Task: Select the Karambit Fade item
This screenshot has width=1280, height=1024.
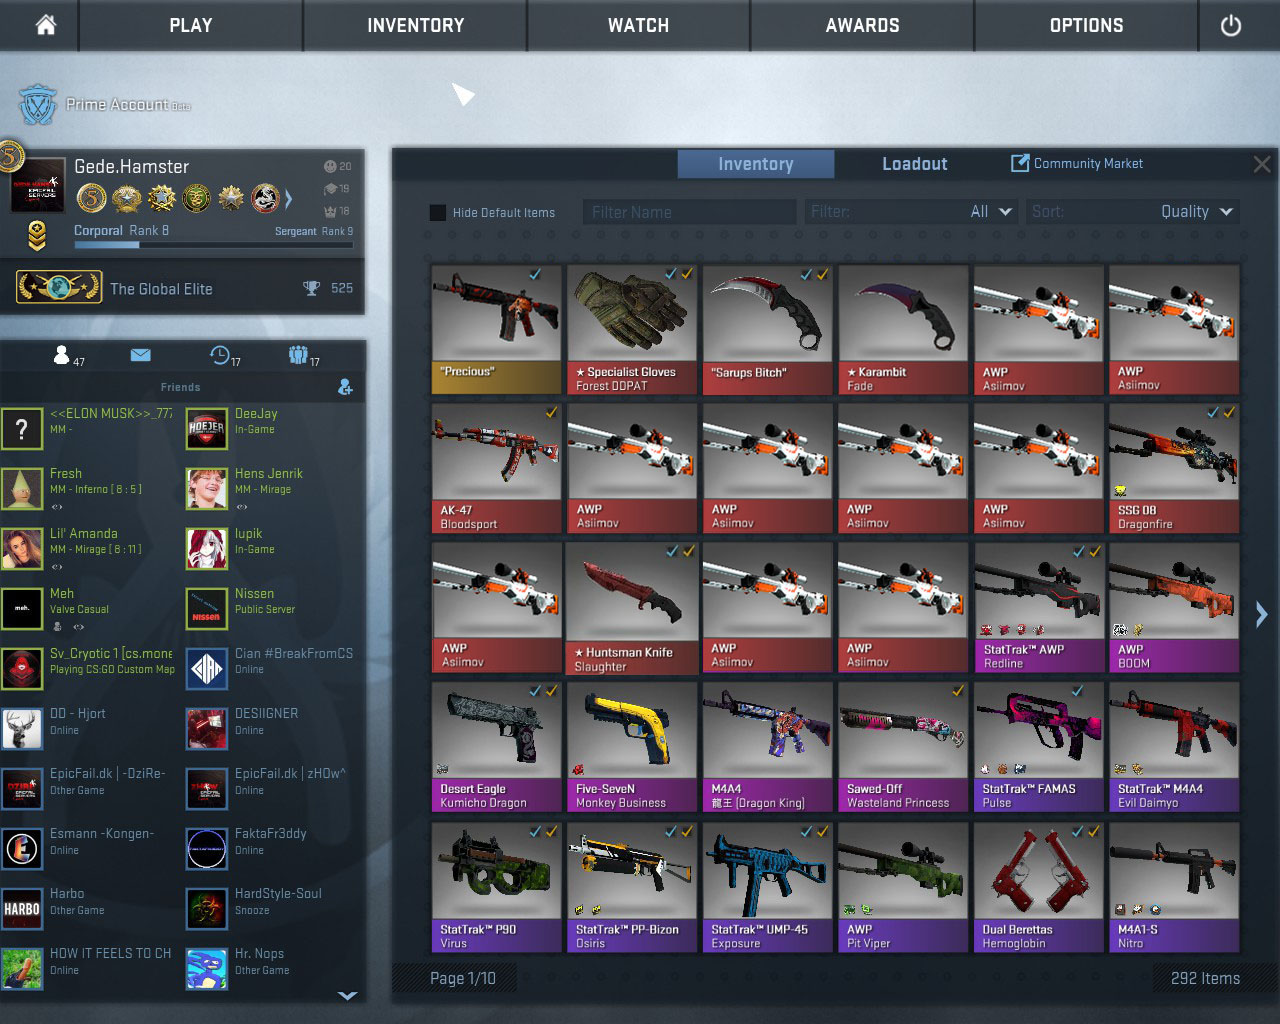Action: point(903,329)
